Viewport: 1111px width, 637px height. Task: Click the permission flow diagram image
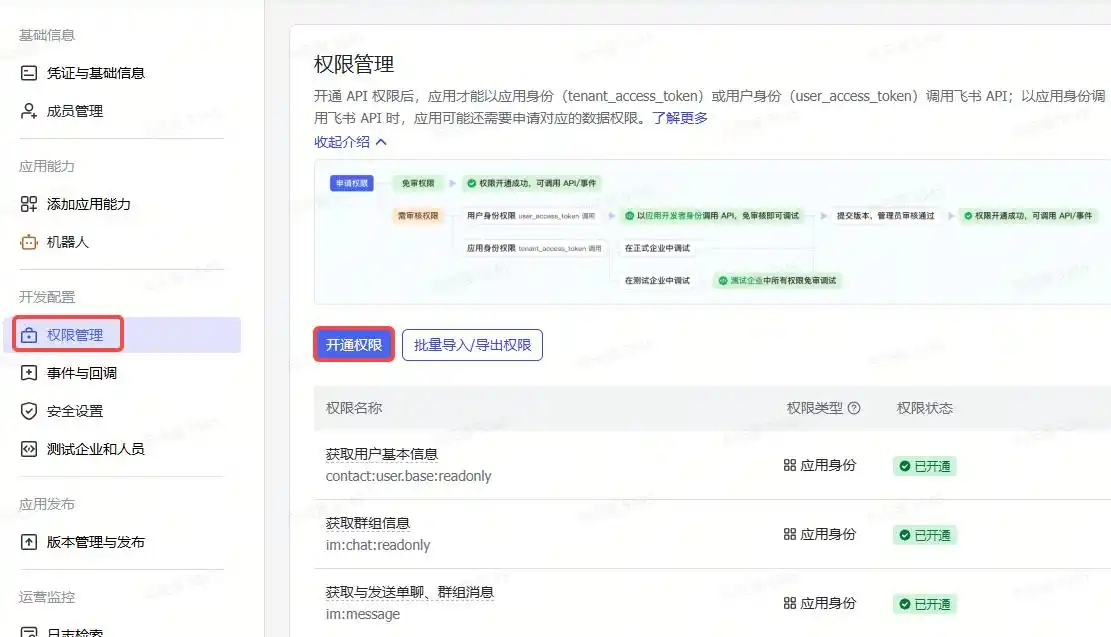coord(712,231)
